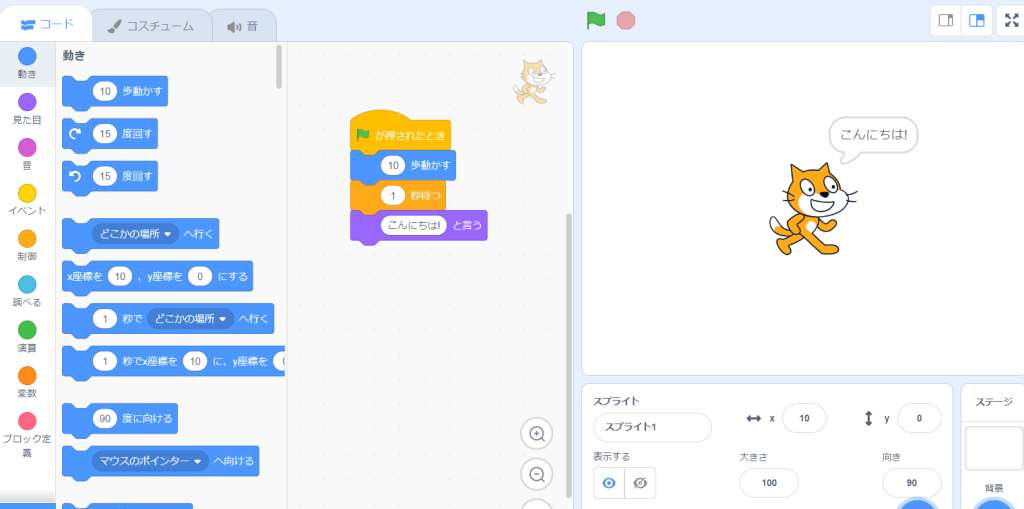The width and height of the screenshot is (1024, 509).
Task: Select the イベント (Events) block category
Action: (27, 199)
